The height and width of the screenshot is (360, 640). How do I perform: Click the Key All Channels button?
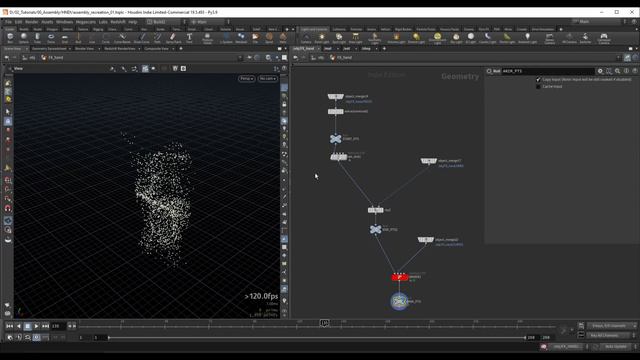(608, 336)
